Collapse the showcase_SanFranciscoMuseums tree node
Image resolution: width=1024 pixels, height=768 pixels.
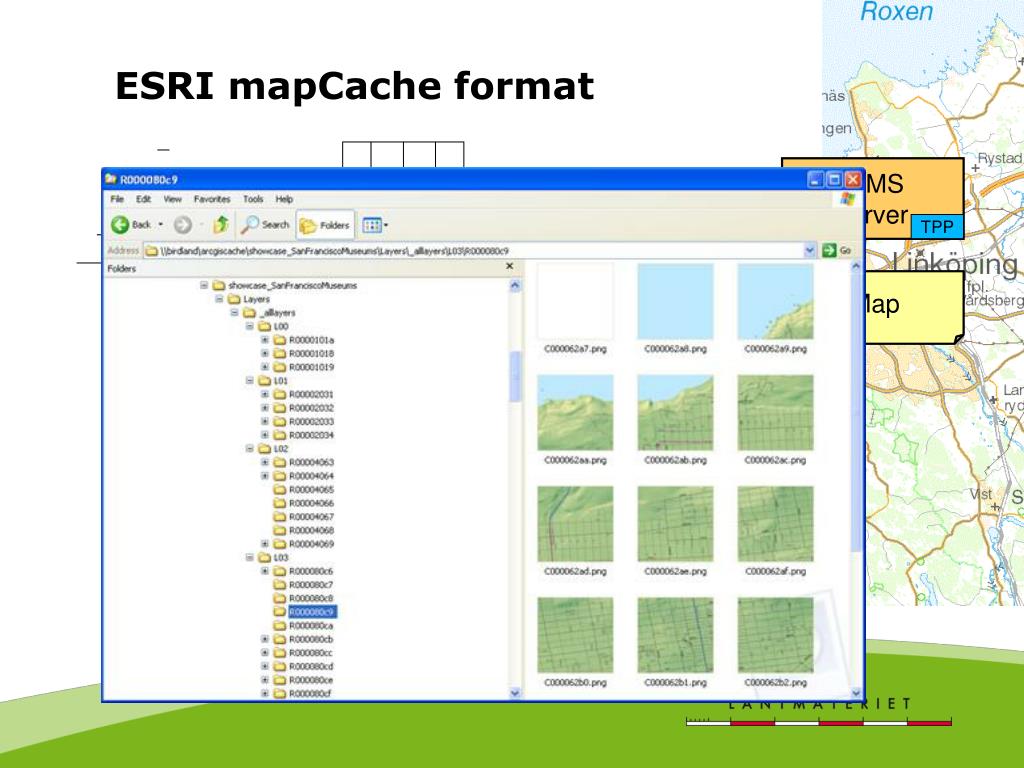click(204, 285)
